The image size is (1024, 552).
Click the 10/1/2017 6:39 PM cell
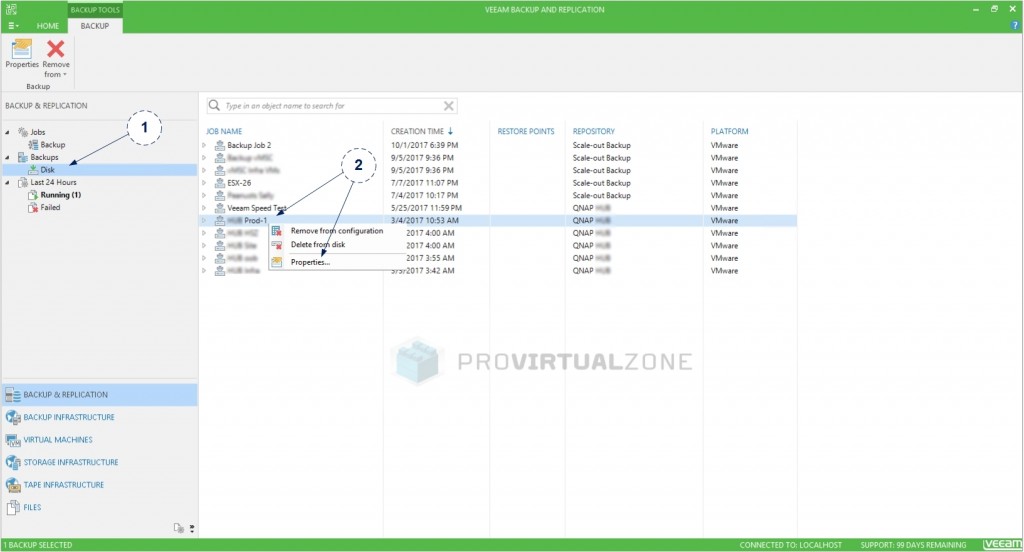tap(424, 145)
